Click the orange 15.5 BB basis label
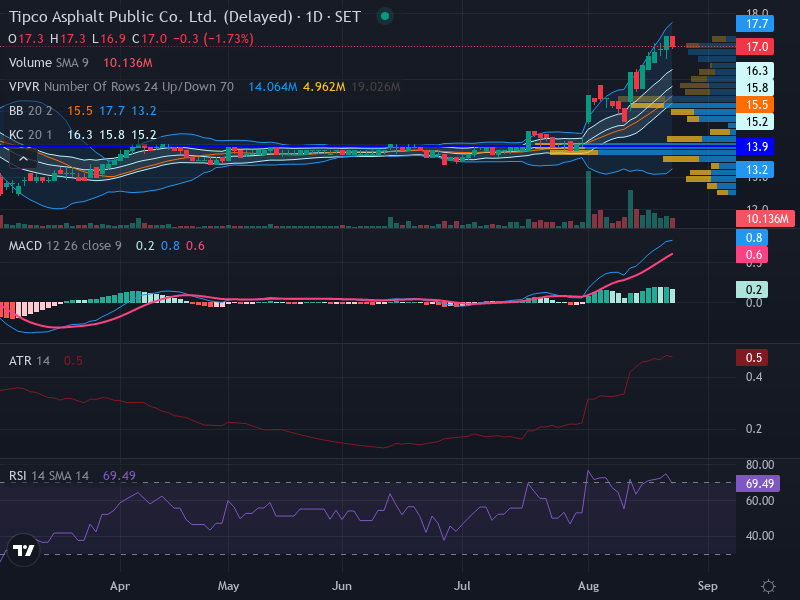The image size is (800, 600). (755, 105)
